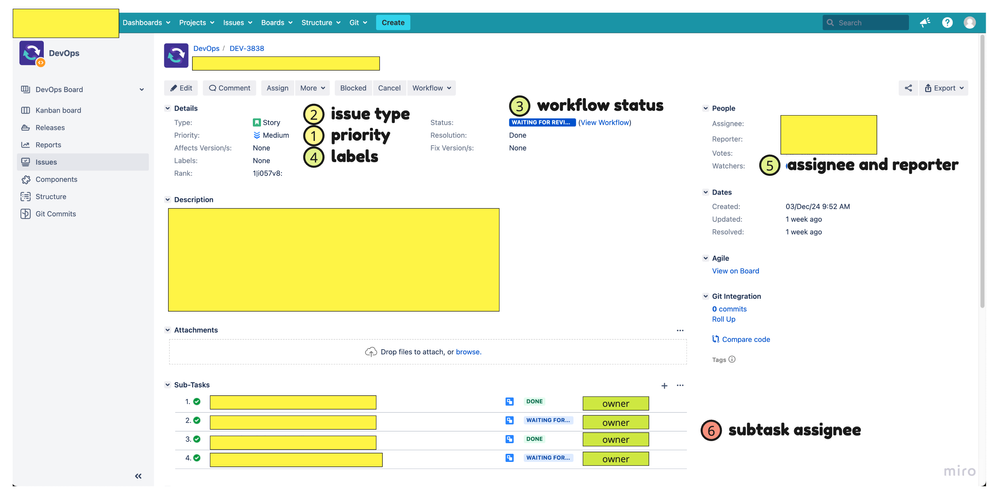The width and height of the screenshot is (999, 499).
Task: Open the Dashboards menu
Action: tap(146, 22)
